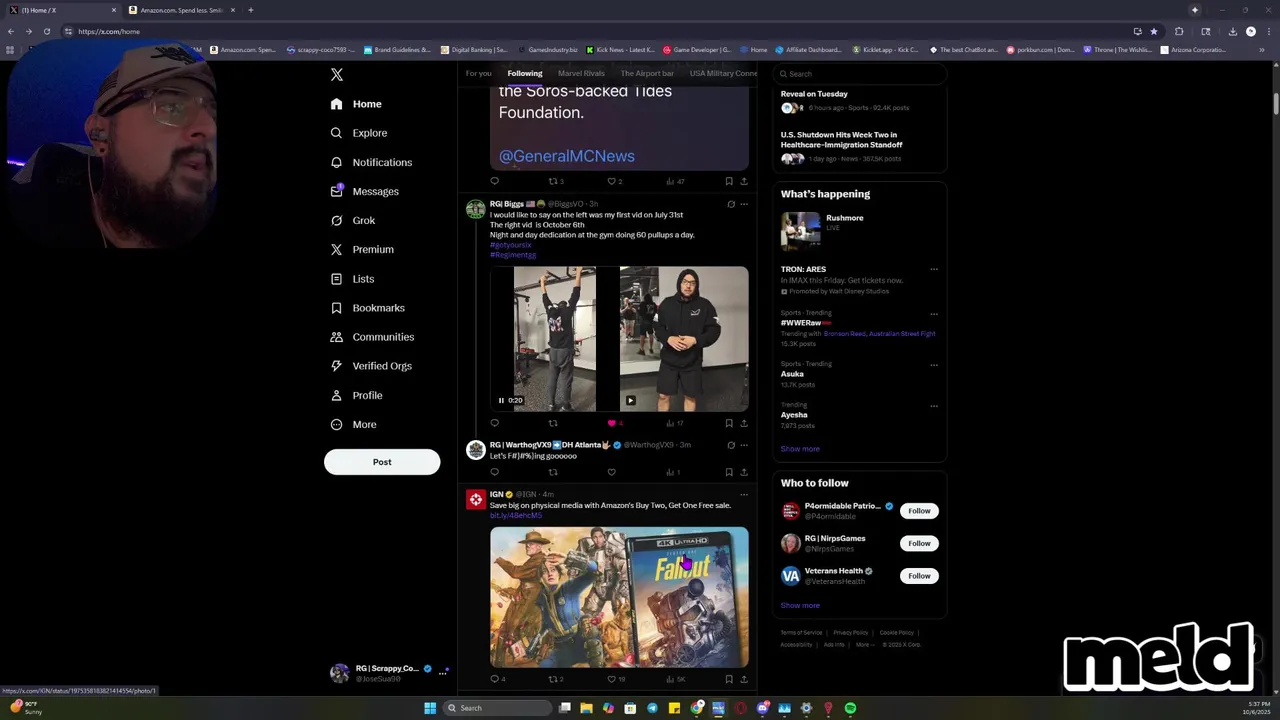Click the X logo in the sidebar
Image resolution: width=1280 pixels, height=720 pixels.
click(337, 75)
